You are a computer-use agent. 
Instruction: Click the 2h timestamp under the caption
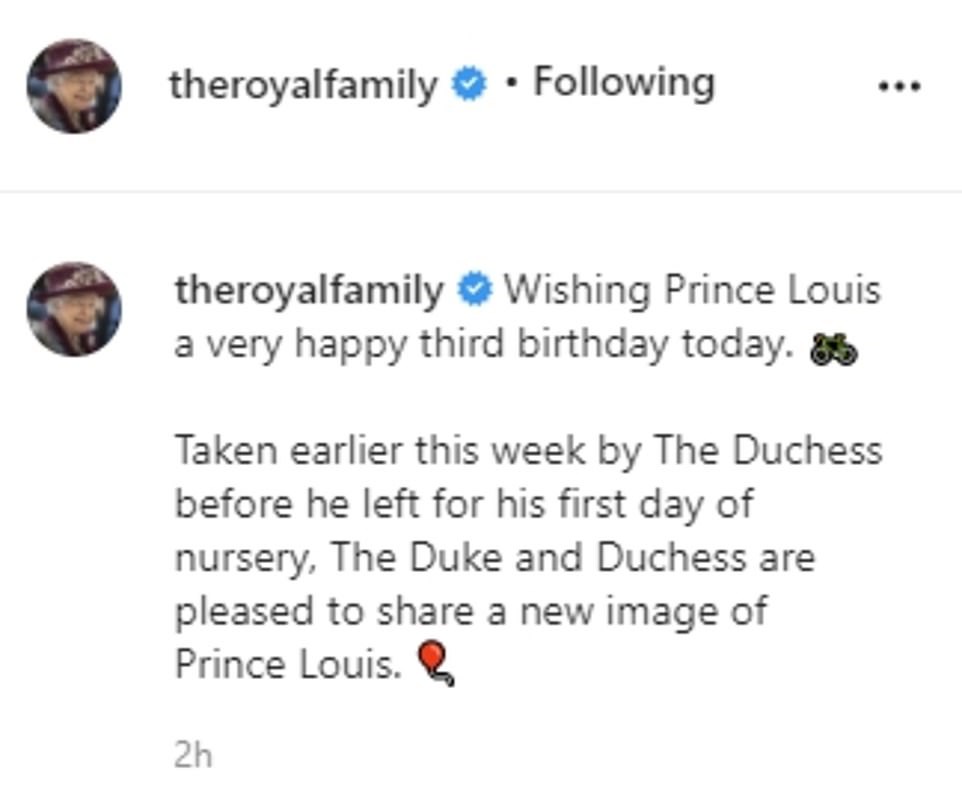192,754
